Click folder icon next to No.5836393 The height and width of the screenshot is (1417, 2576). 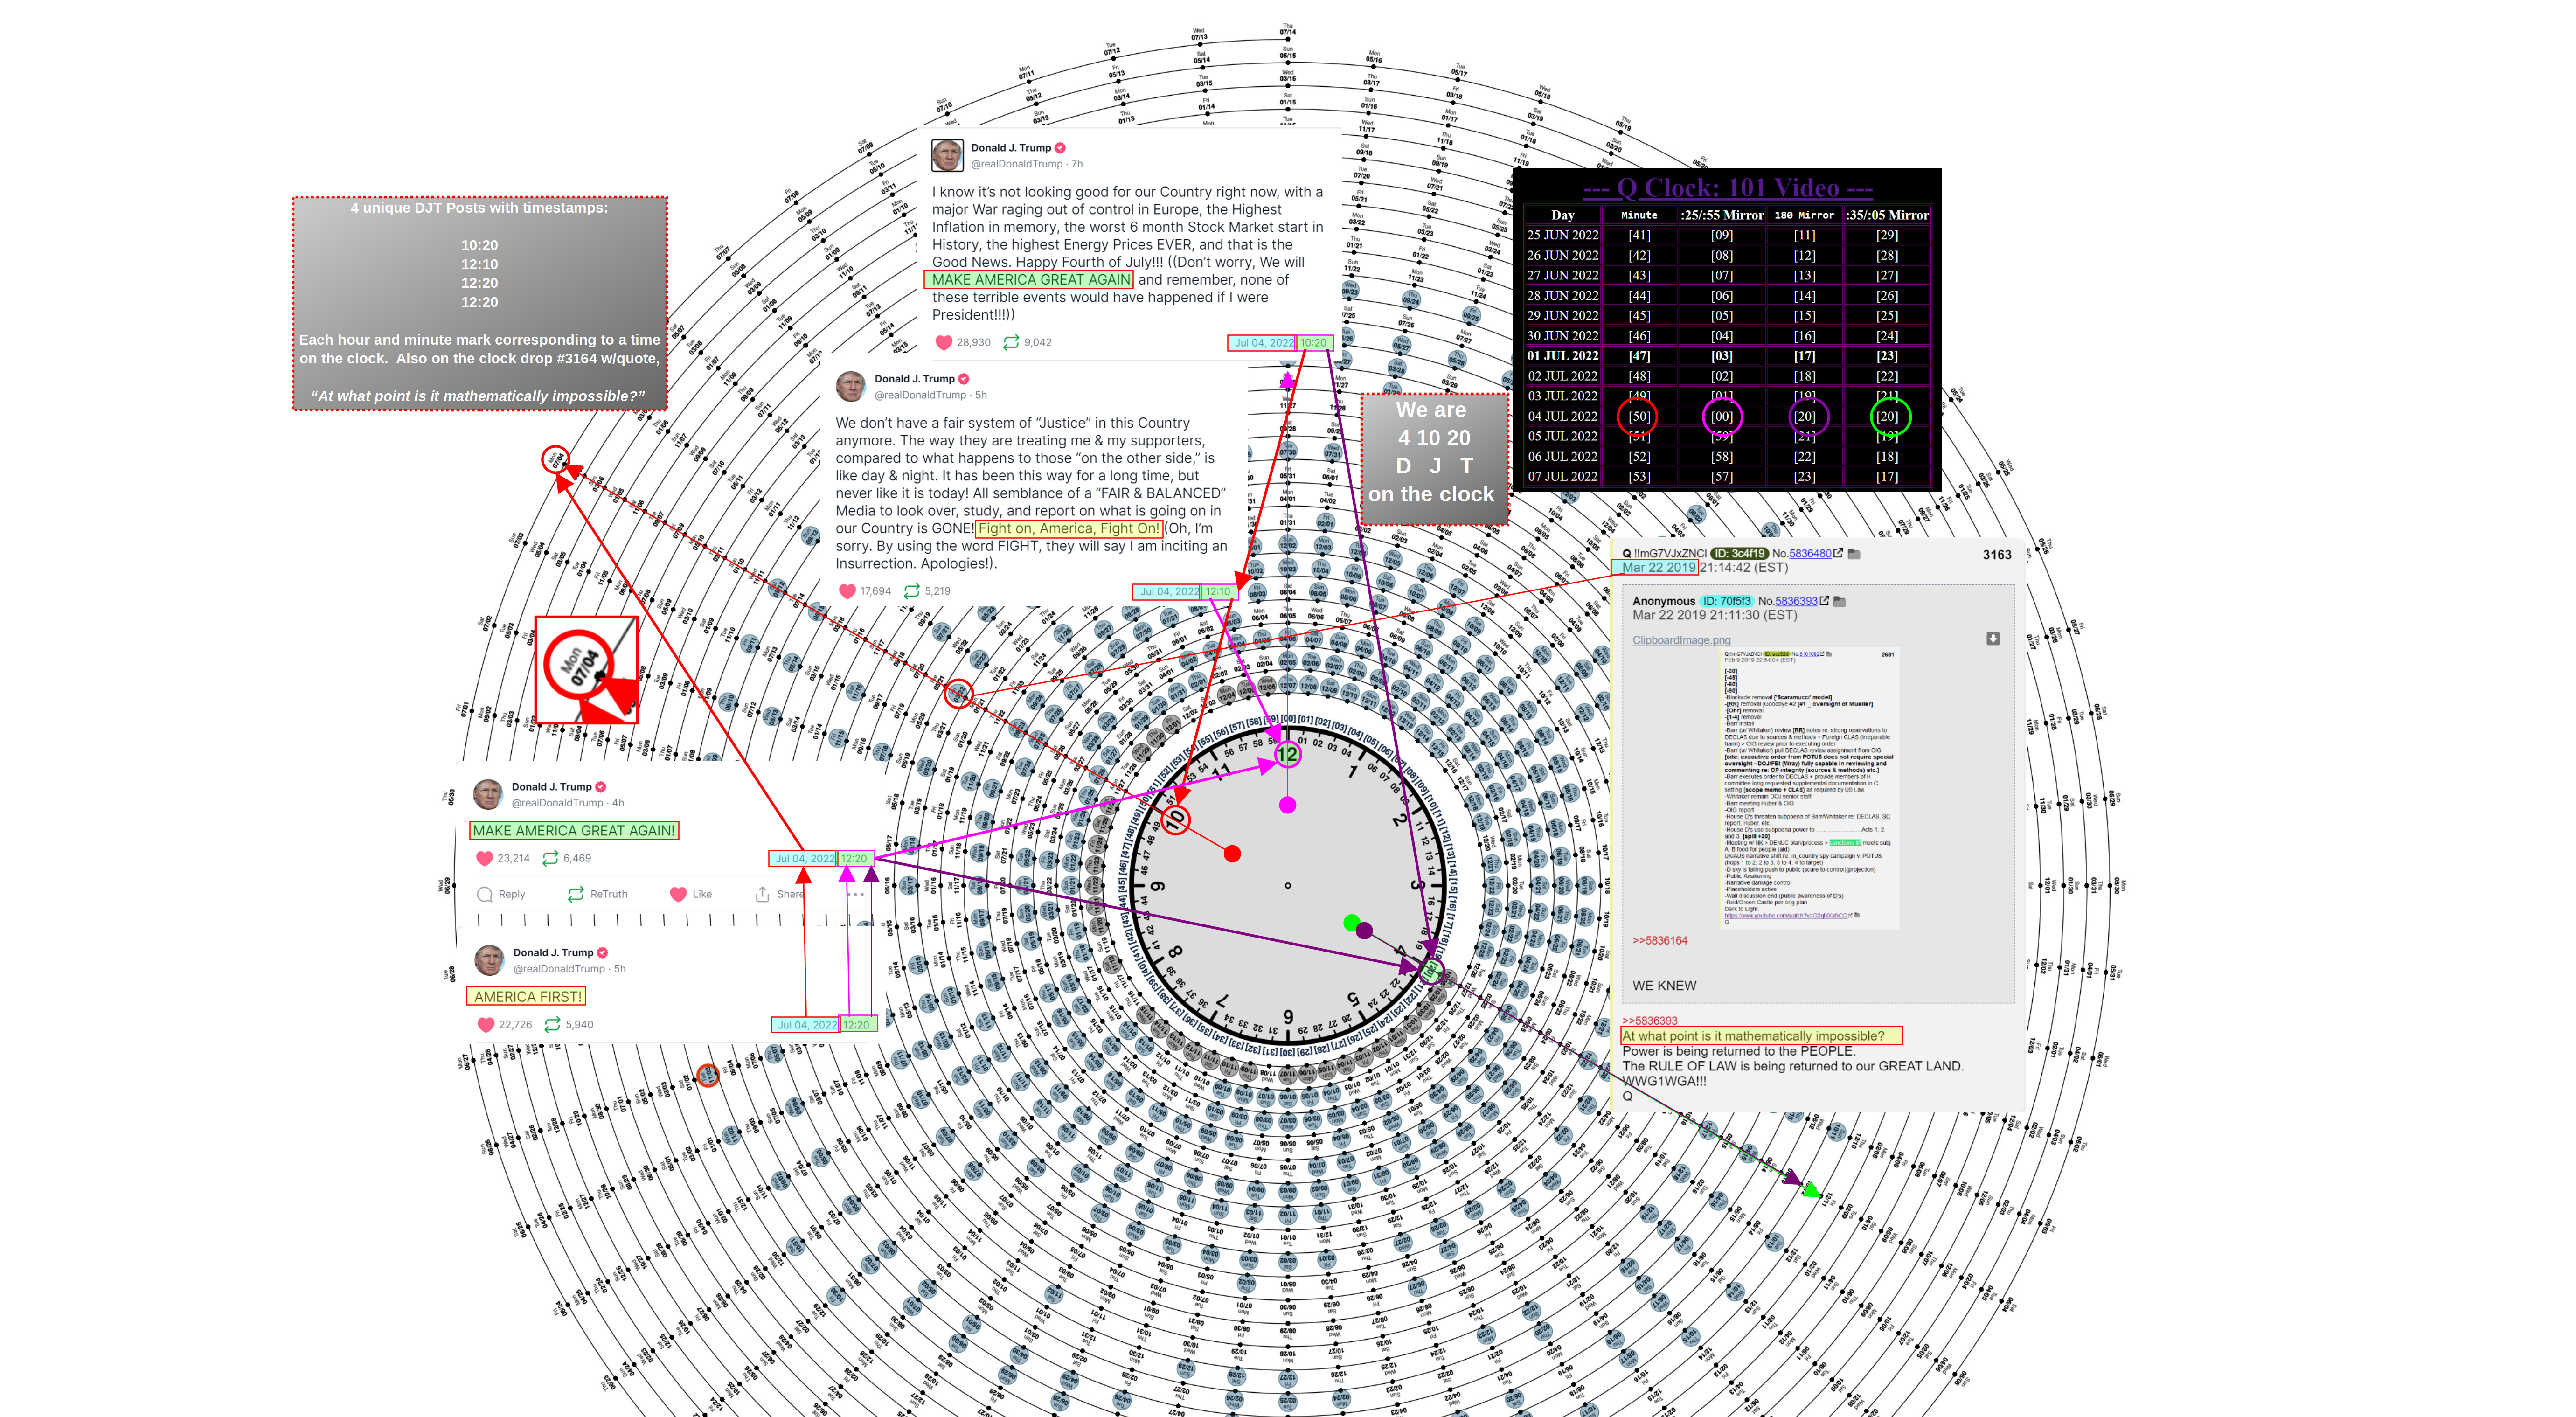coord(1840,601)
